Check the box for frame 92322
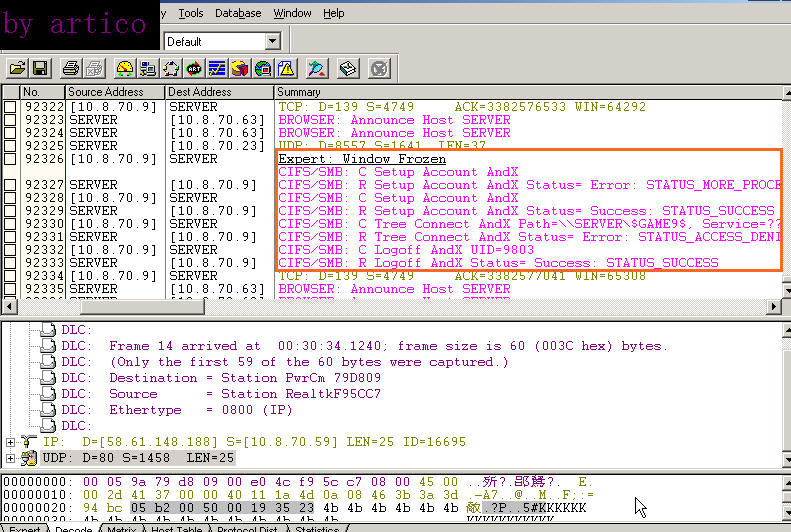 click(x=10, y=107)
